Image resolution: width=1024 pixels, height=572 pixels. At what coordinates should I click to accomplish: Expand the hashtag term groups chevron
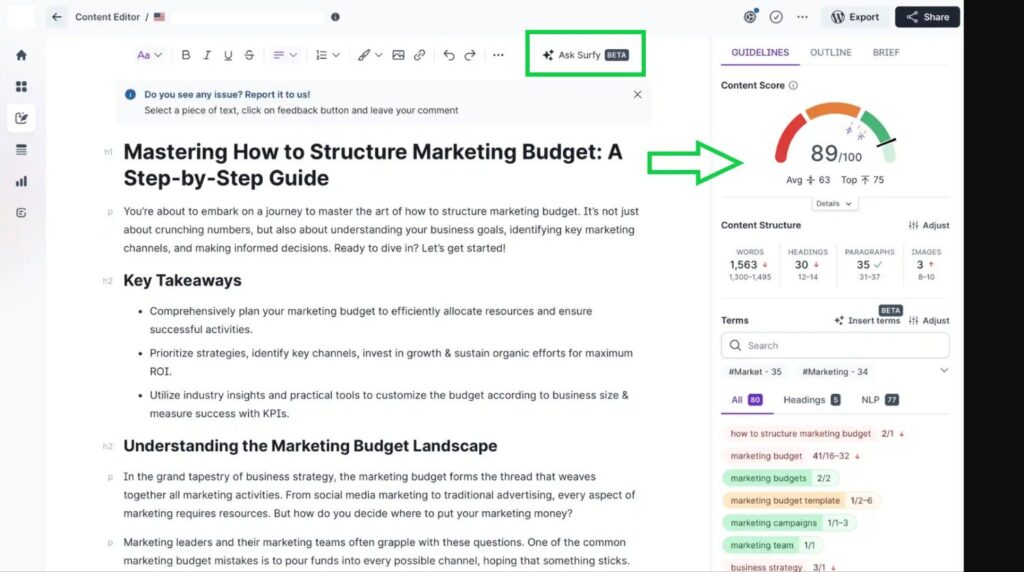tap(944, 370)
